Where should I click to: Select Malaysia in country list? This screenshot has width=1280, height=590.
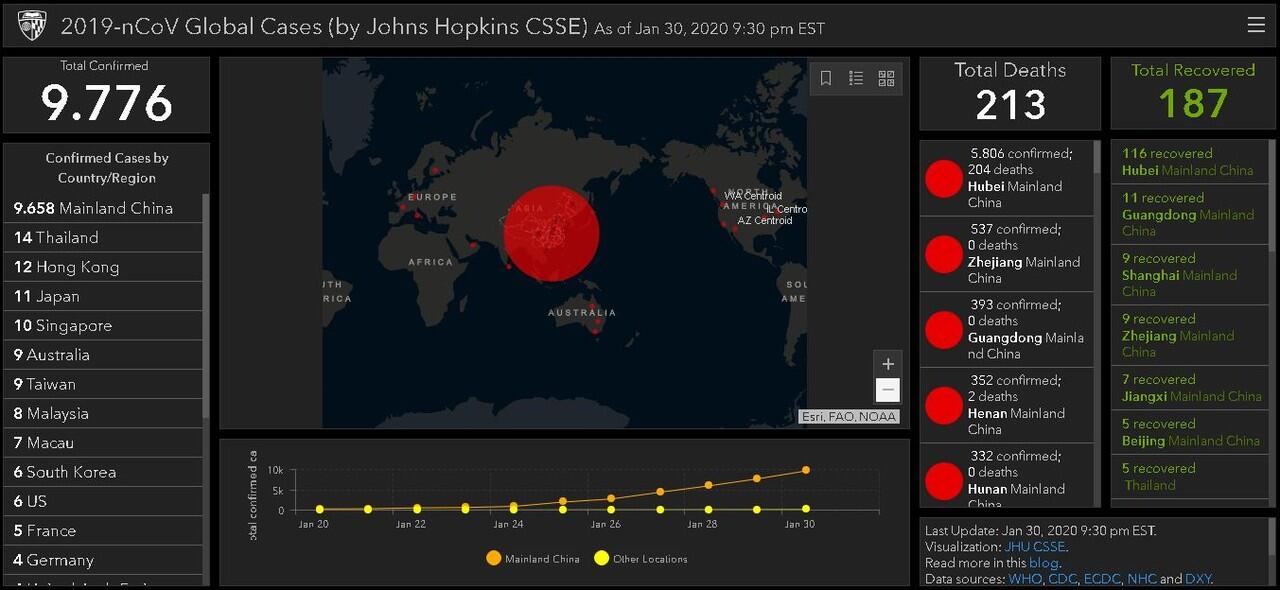pos(103,413)
